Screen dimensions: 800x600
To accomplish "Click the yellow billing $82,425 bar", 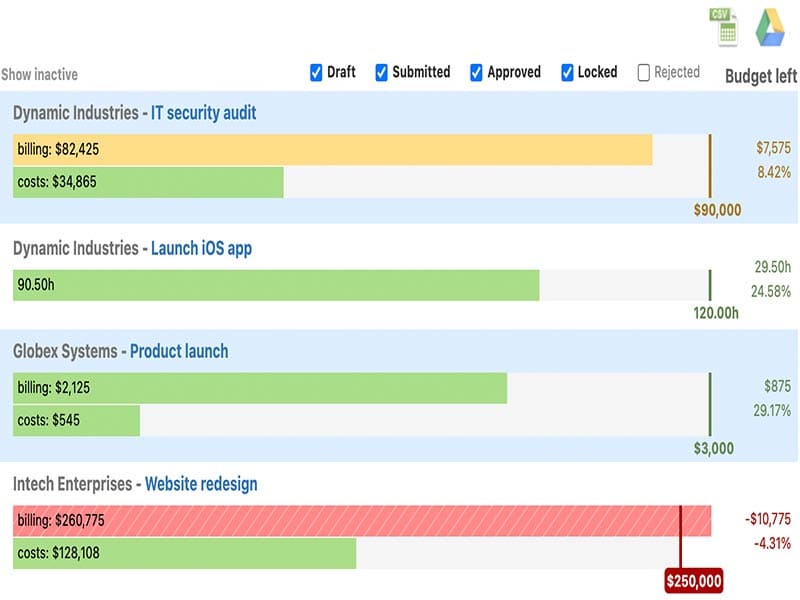I will tap(332, 150).
